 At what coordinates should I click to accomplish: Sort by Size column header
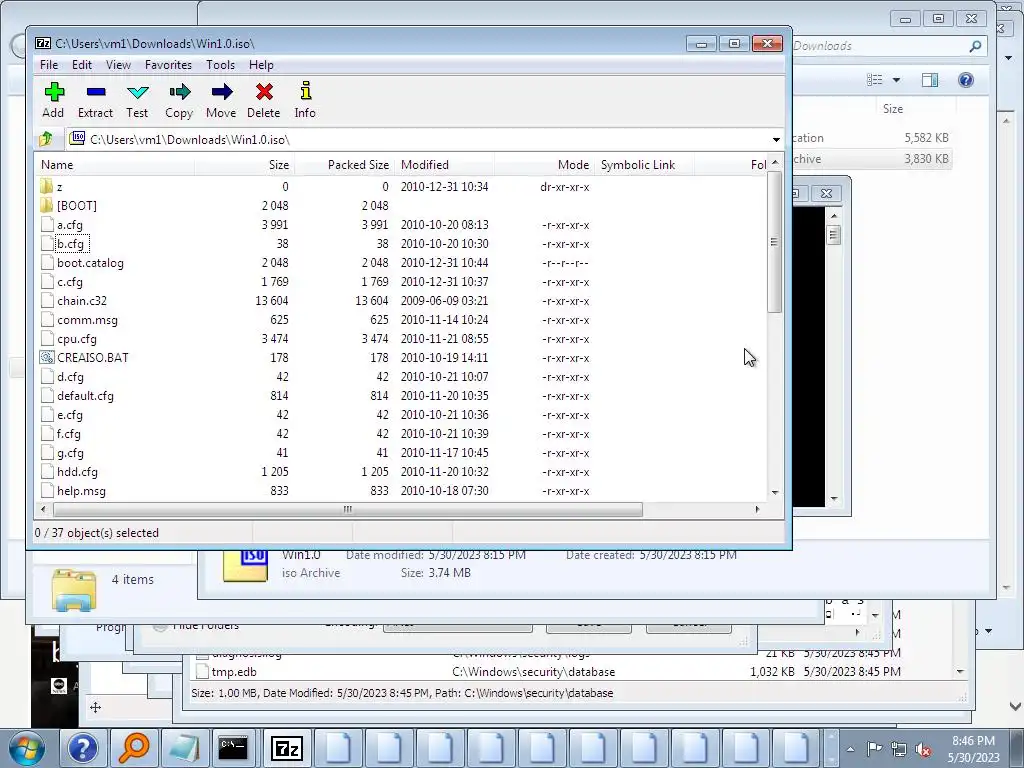point(244,165)
